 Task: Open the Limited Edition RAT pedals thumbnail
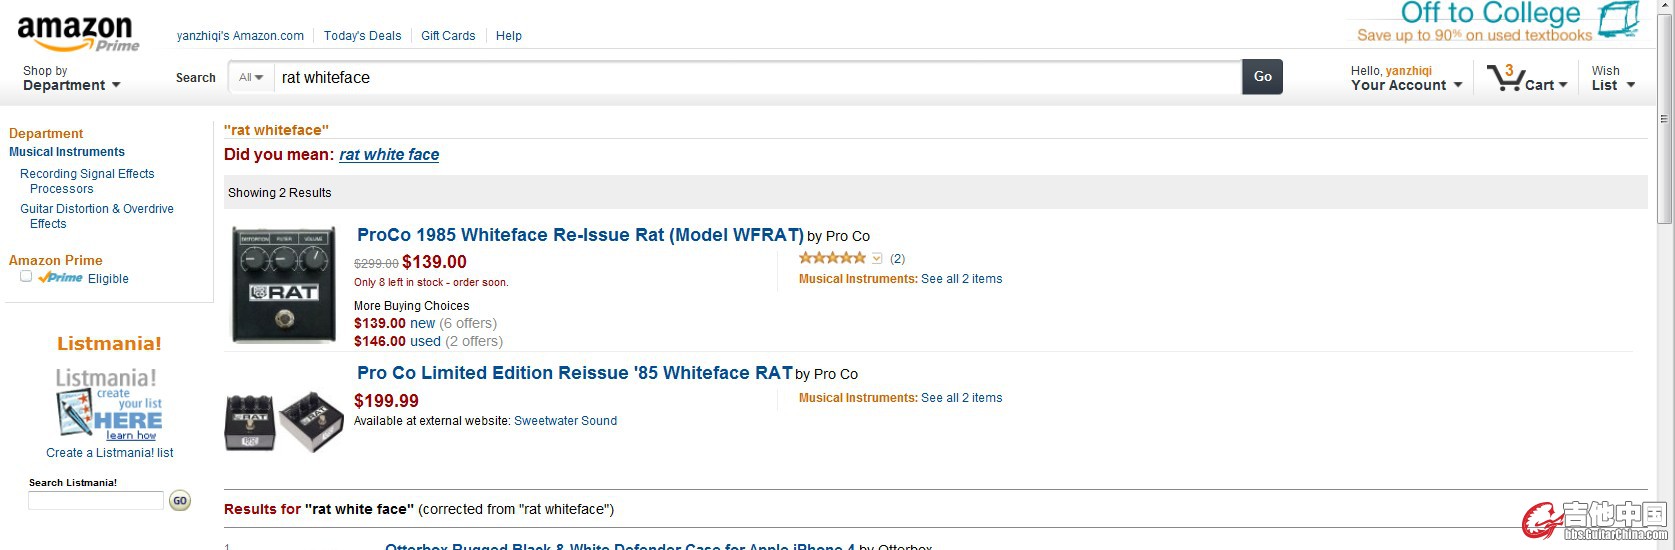tap(284, 422)
